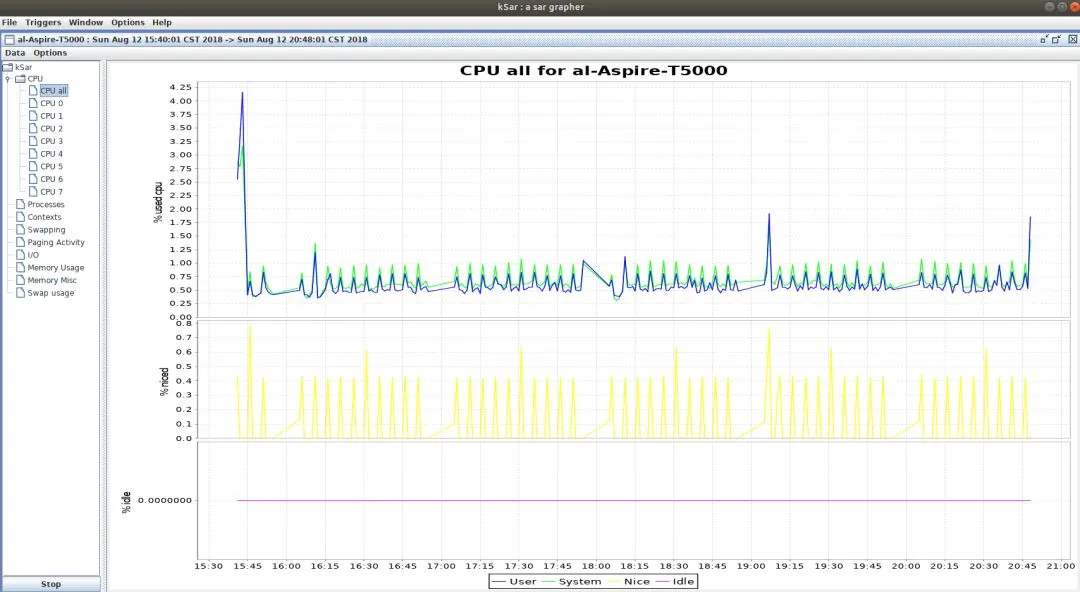The height and width of the screenshot is (592, 1080).
Task: Click the page icon next to CPU 3
Action: click(32, 141)
